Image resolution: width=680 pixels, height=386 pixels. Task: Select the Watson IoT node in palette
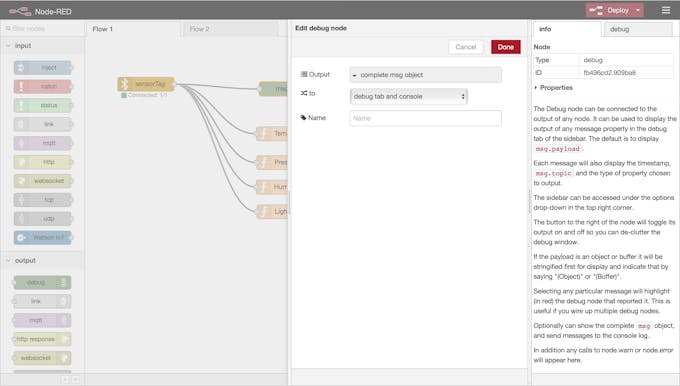click(42, 237)
